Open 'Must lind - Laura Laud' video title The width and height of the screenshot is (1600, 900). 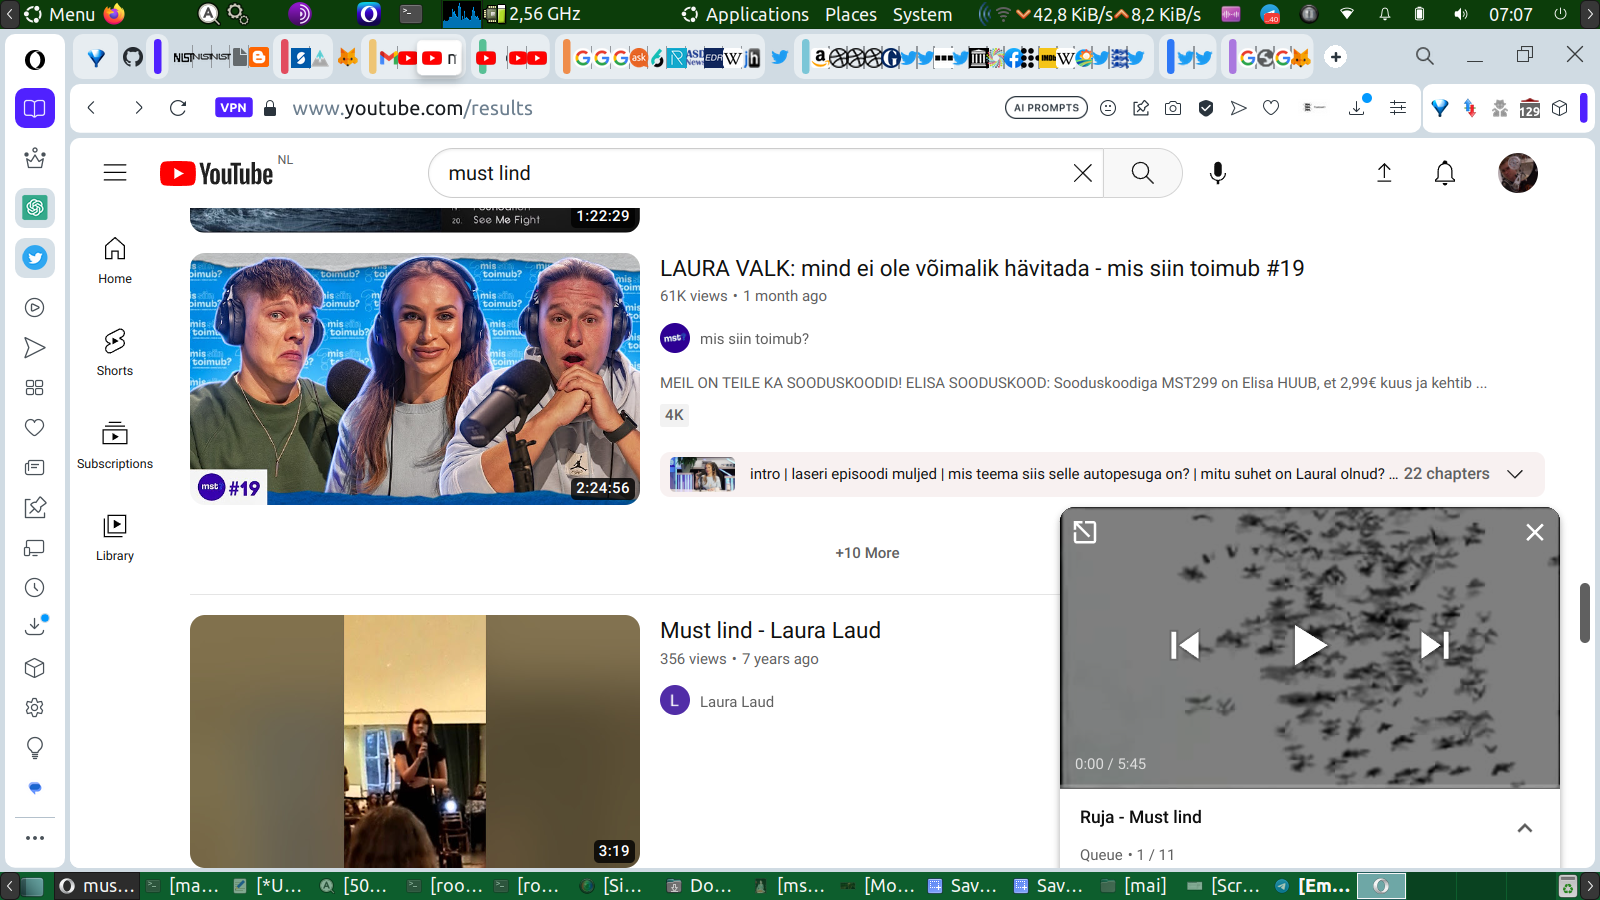pyautogui.click(x=770, y=630)
